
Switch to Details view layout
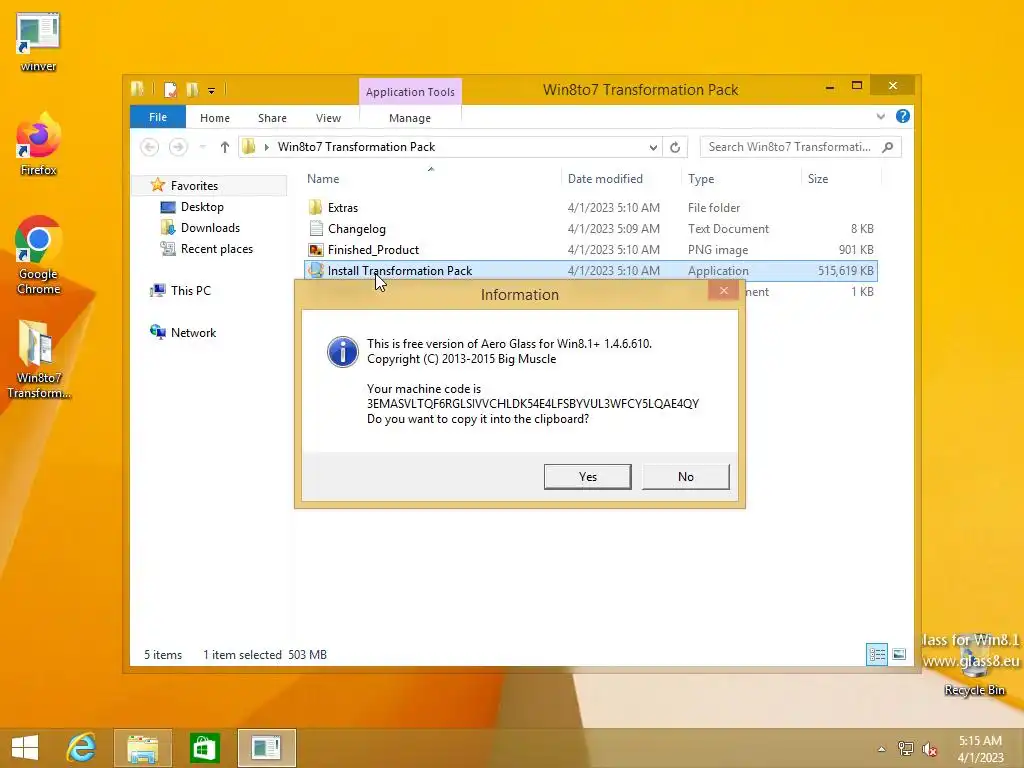[876, 654]
